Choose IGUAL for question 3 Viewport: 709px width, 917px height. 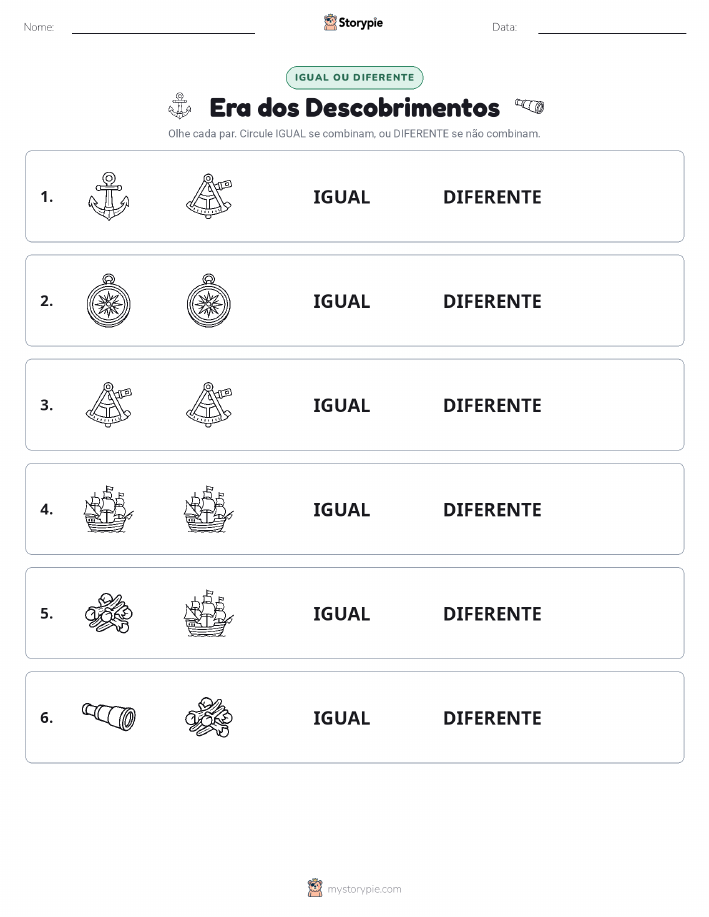click(342, 405)
